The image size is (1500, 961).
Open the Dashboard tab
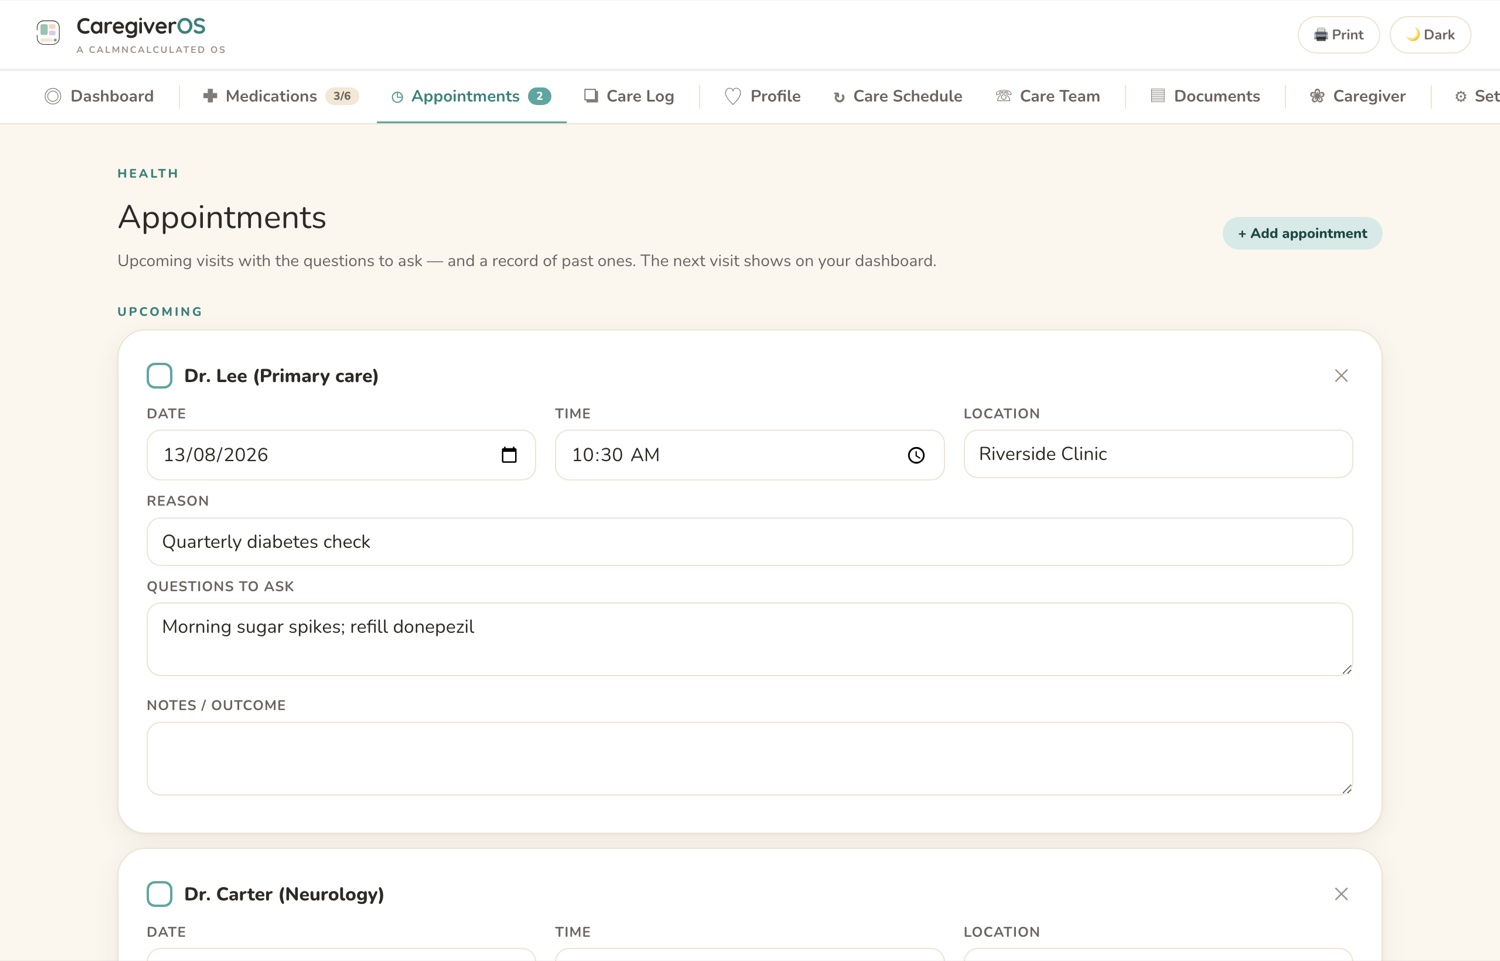click(99, 96)
